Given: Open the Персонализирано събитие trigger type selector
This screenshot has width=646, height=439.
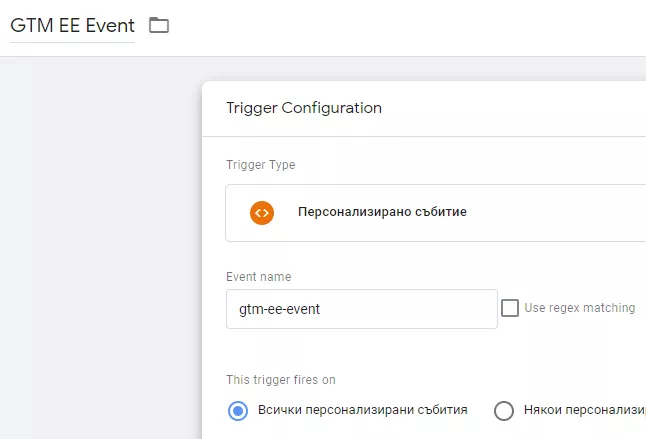Looking at the screenshot, I should coord(435,213).
